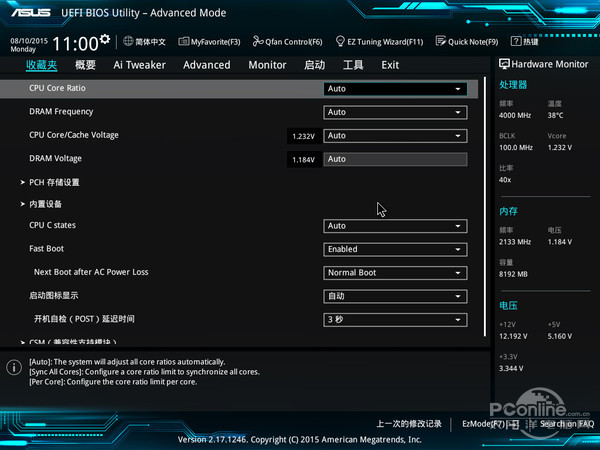Click Search on FAQ
600x450 pixels.
tap(567, 424)
